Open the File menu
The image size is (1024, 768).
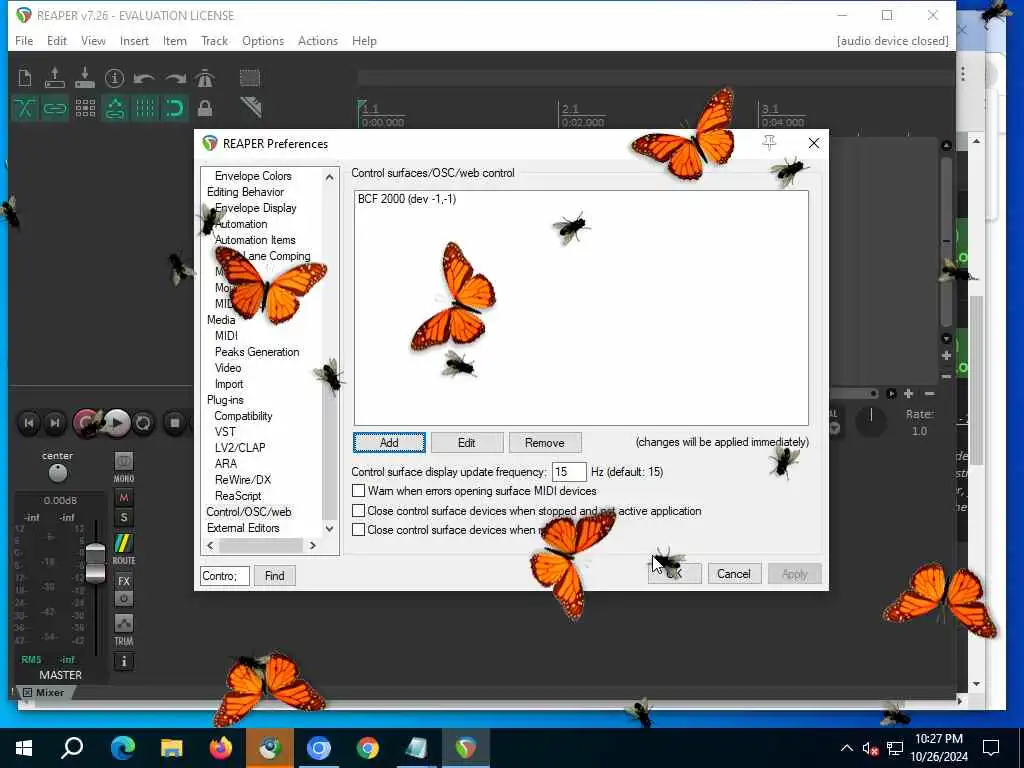click(24, 40)
